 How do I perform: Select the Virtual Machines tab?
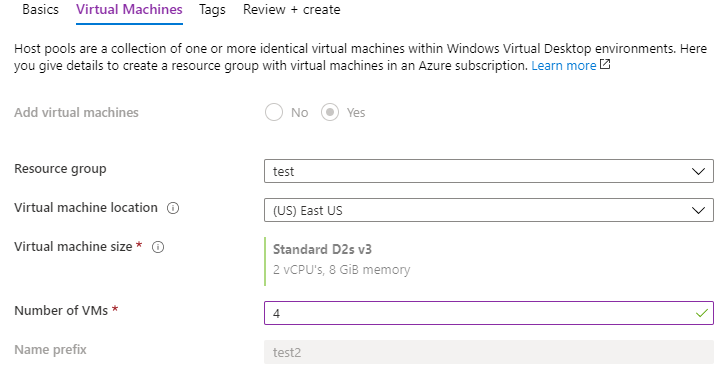(x=129, y=10)
